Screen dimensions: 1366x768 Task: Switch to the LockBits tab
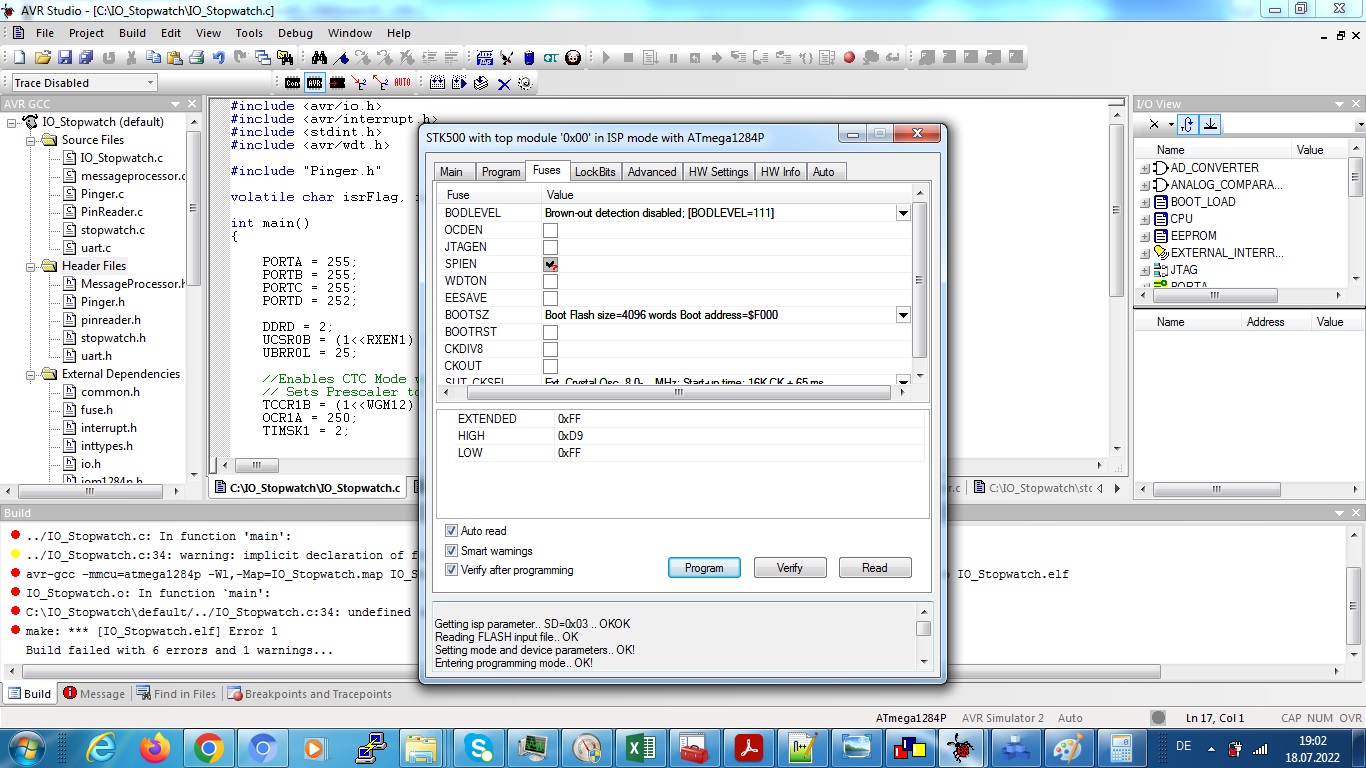click(x=595, y=172)
